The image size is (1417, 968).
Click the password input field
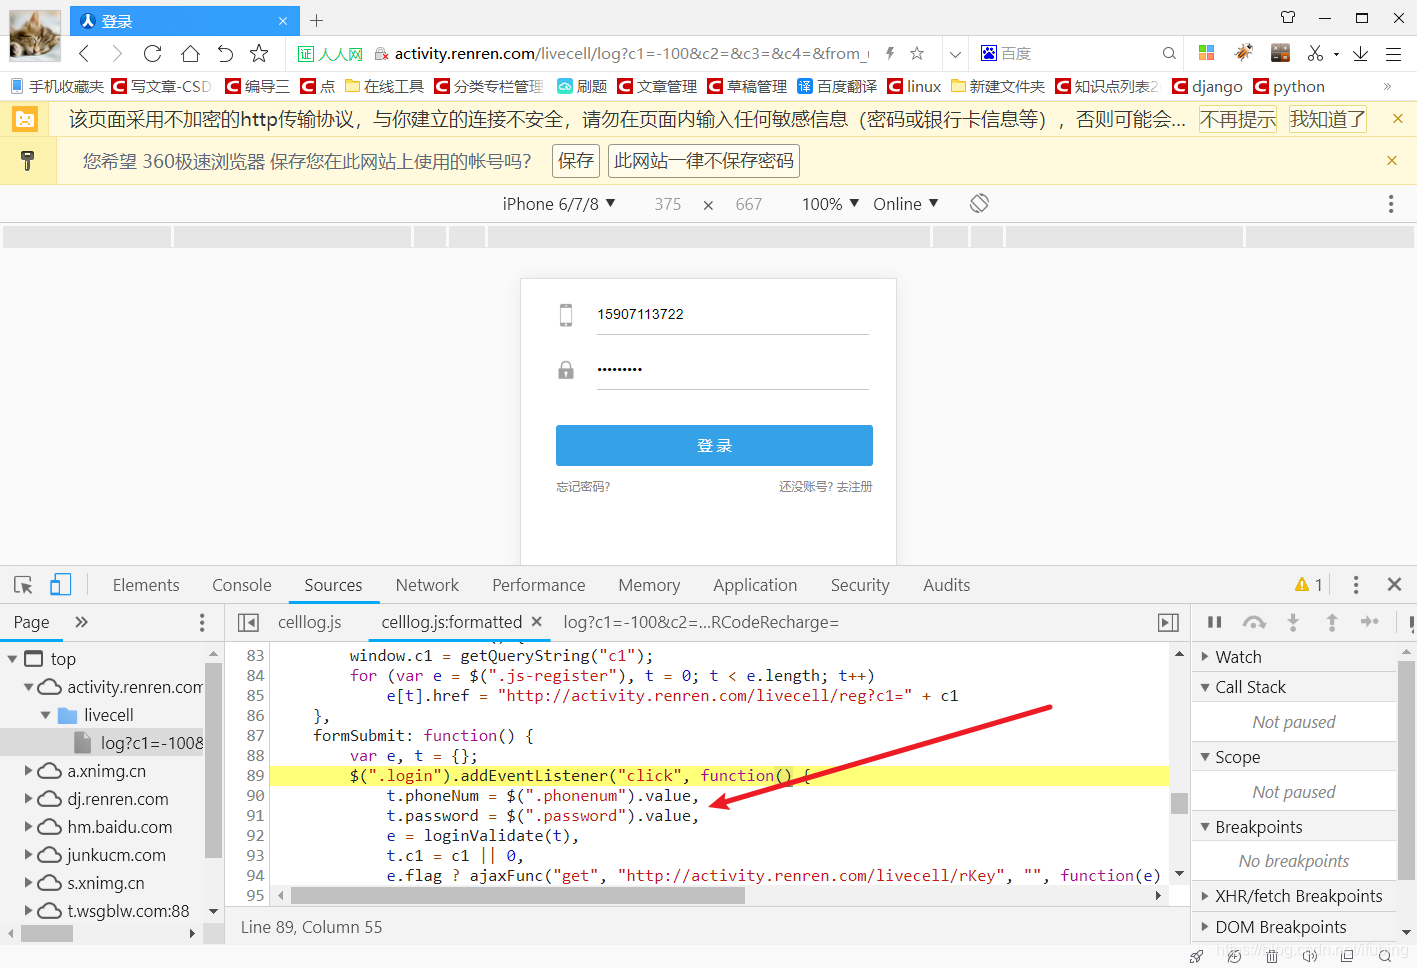pos(732,369)
